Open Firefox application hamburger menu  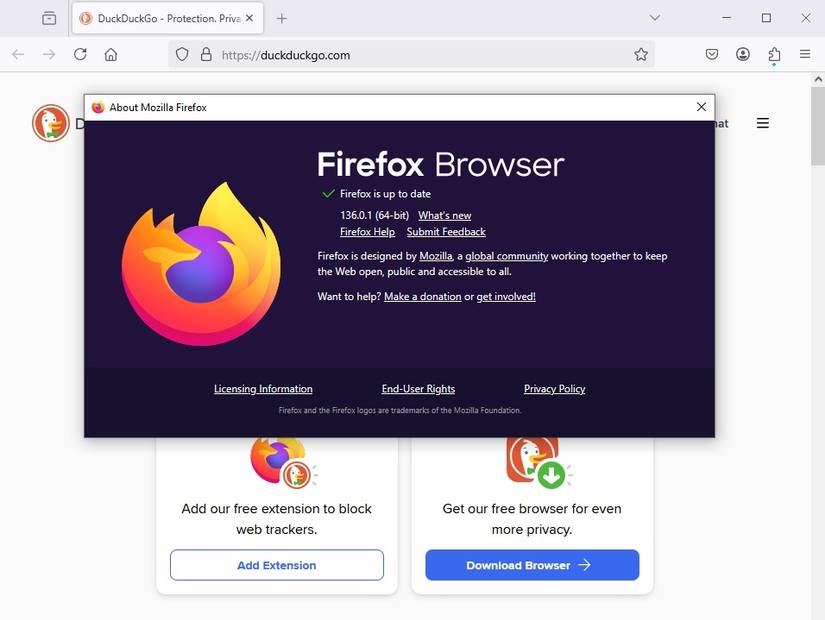pos(805,55)
